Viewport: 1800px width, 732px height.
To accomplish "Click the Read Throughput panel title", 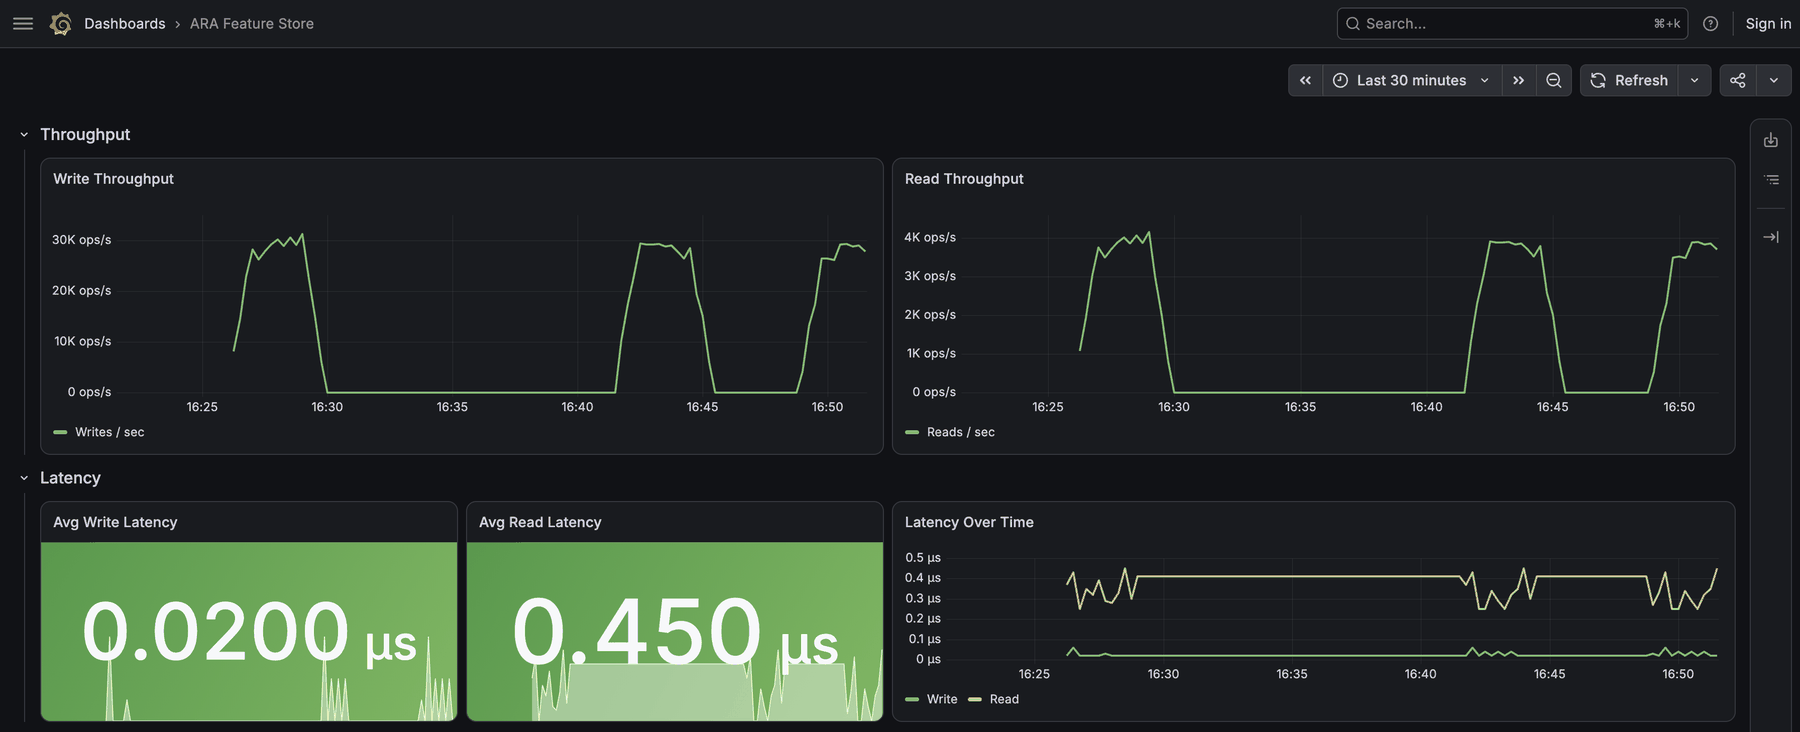I will 964,178.
